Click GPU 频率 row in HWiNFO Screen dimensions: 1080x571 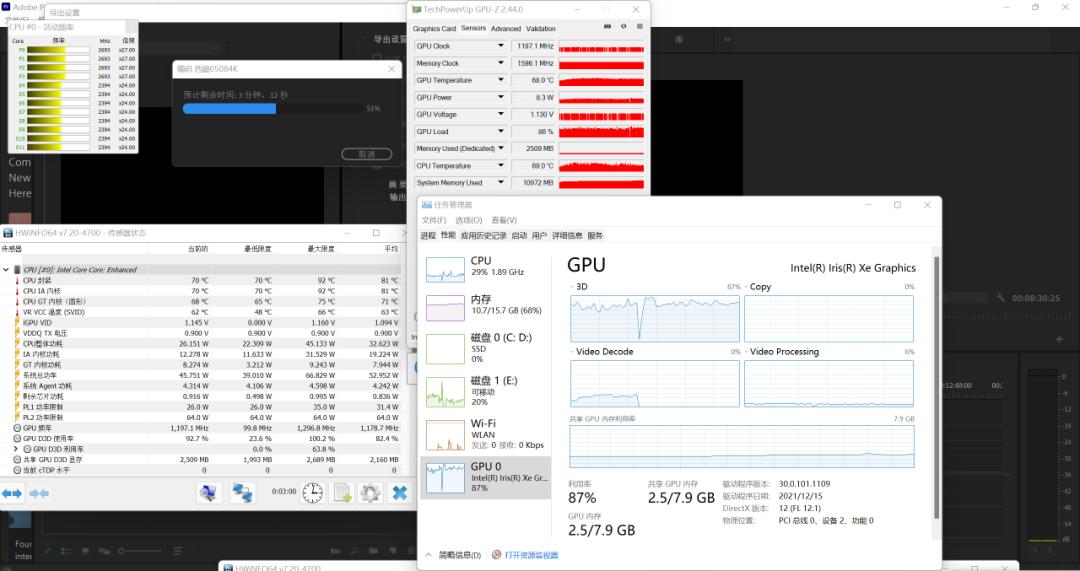(201, 428)
